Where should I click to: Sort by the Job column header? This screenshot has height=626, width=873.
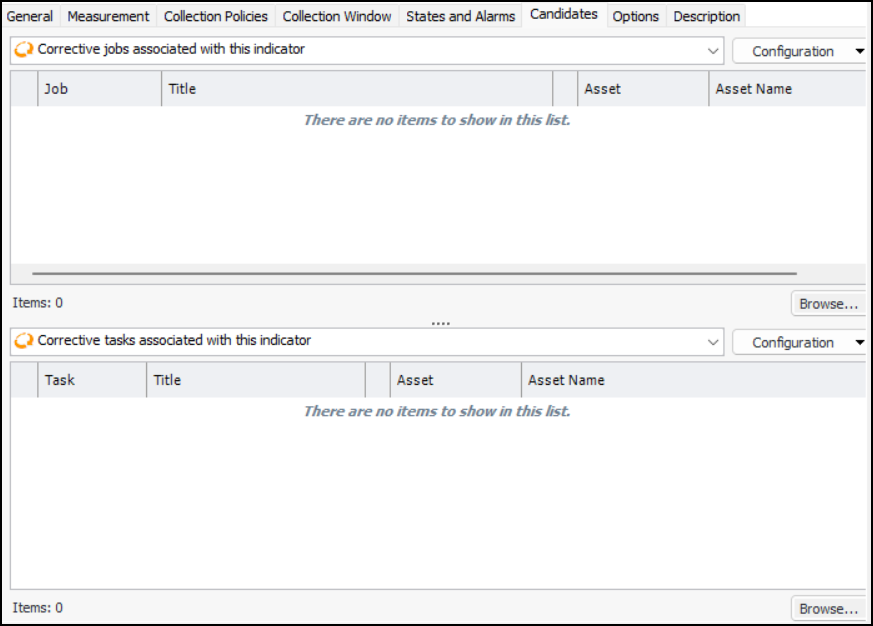tap(100, 89)
